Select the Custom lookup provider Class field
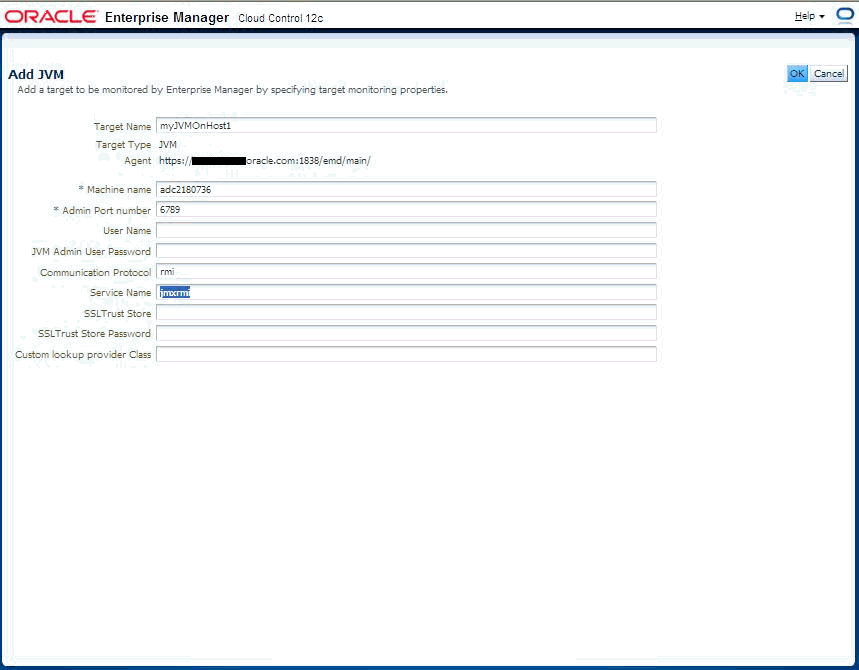 pos(406,354)
